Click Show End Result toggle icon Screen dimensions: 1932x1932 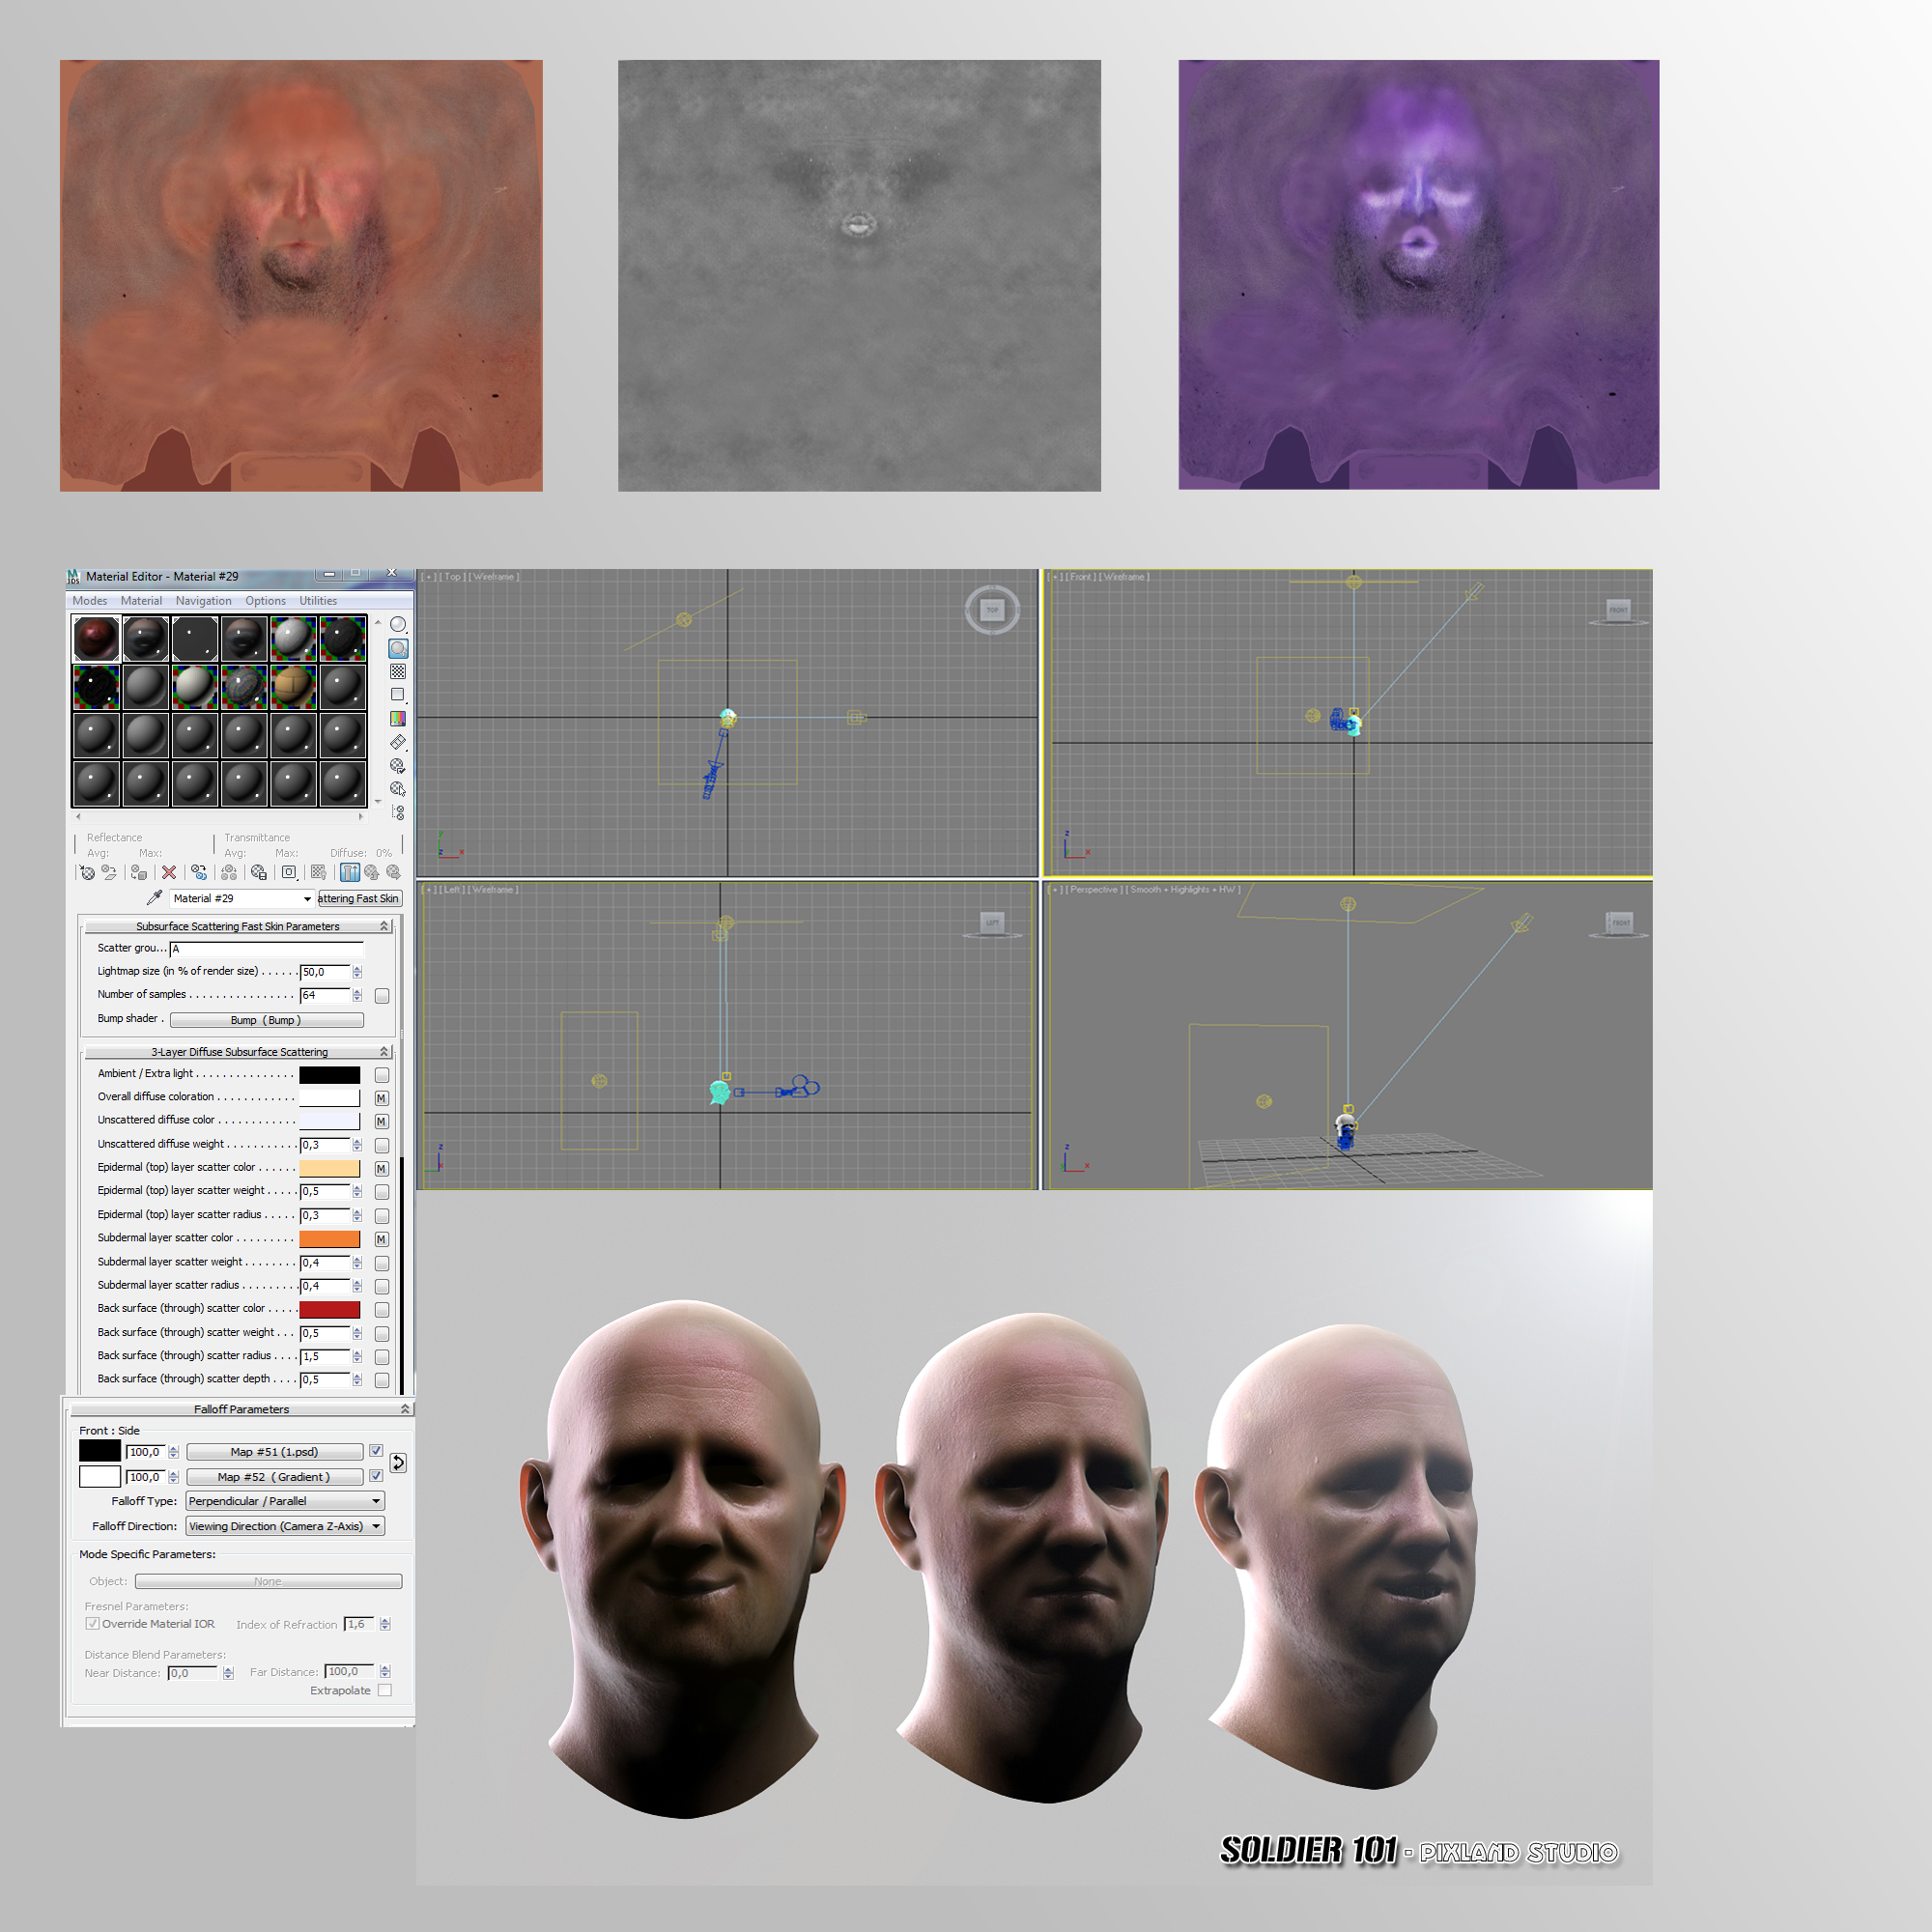pyautogui.click(x=350, y=873)
